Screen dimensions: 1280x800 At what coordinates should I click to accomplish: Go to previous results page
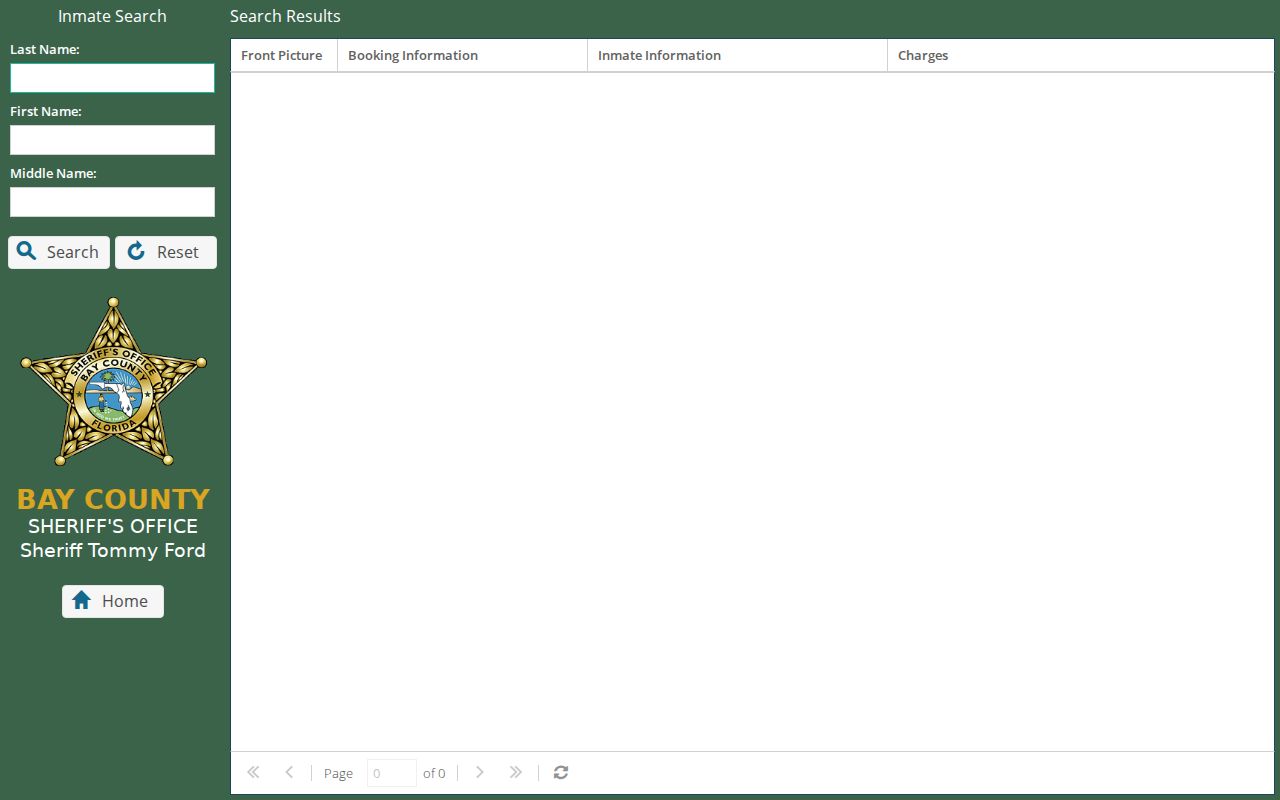coord(289,772)
